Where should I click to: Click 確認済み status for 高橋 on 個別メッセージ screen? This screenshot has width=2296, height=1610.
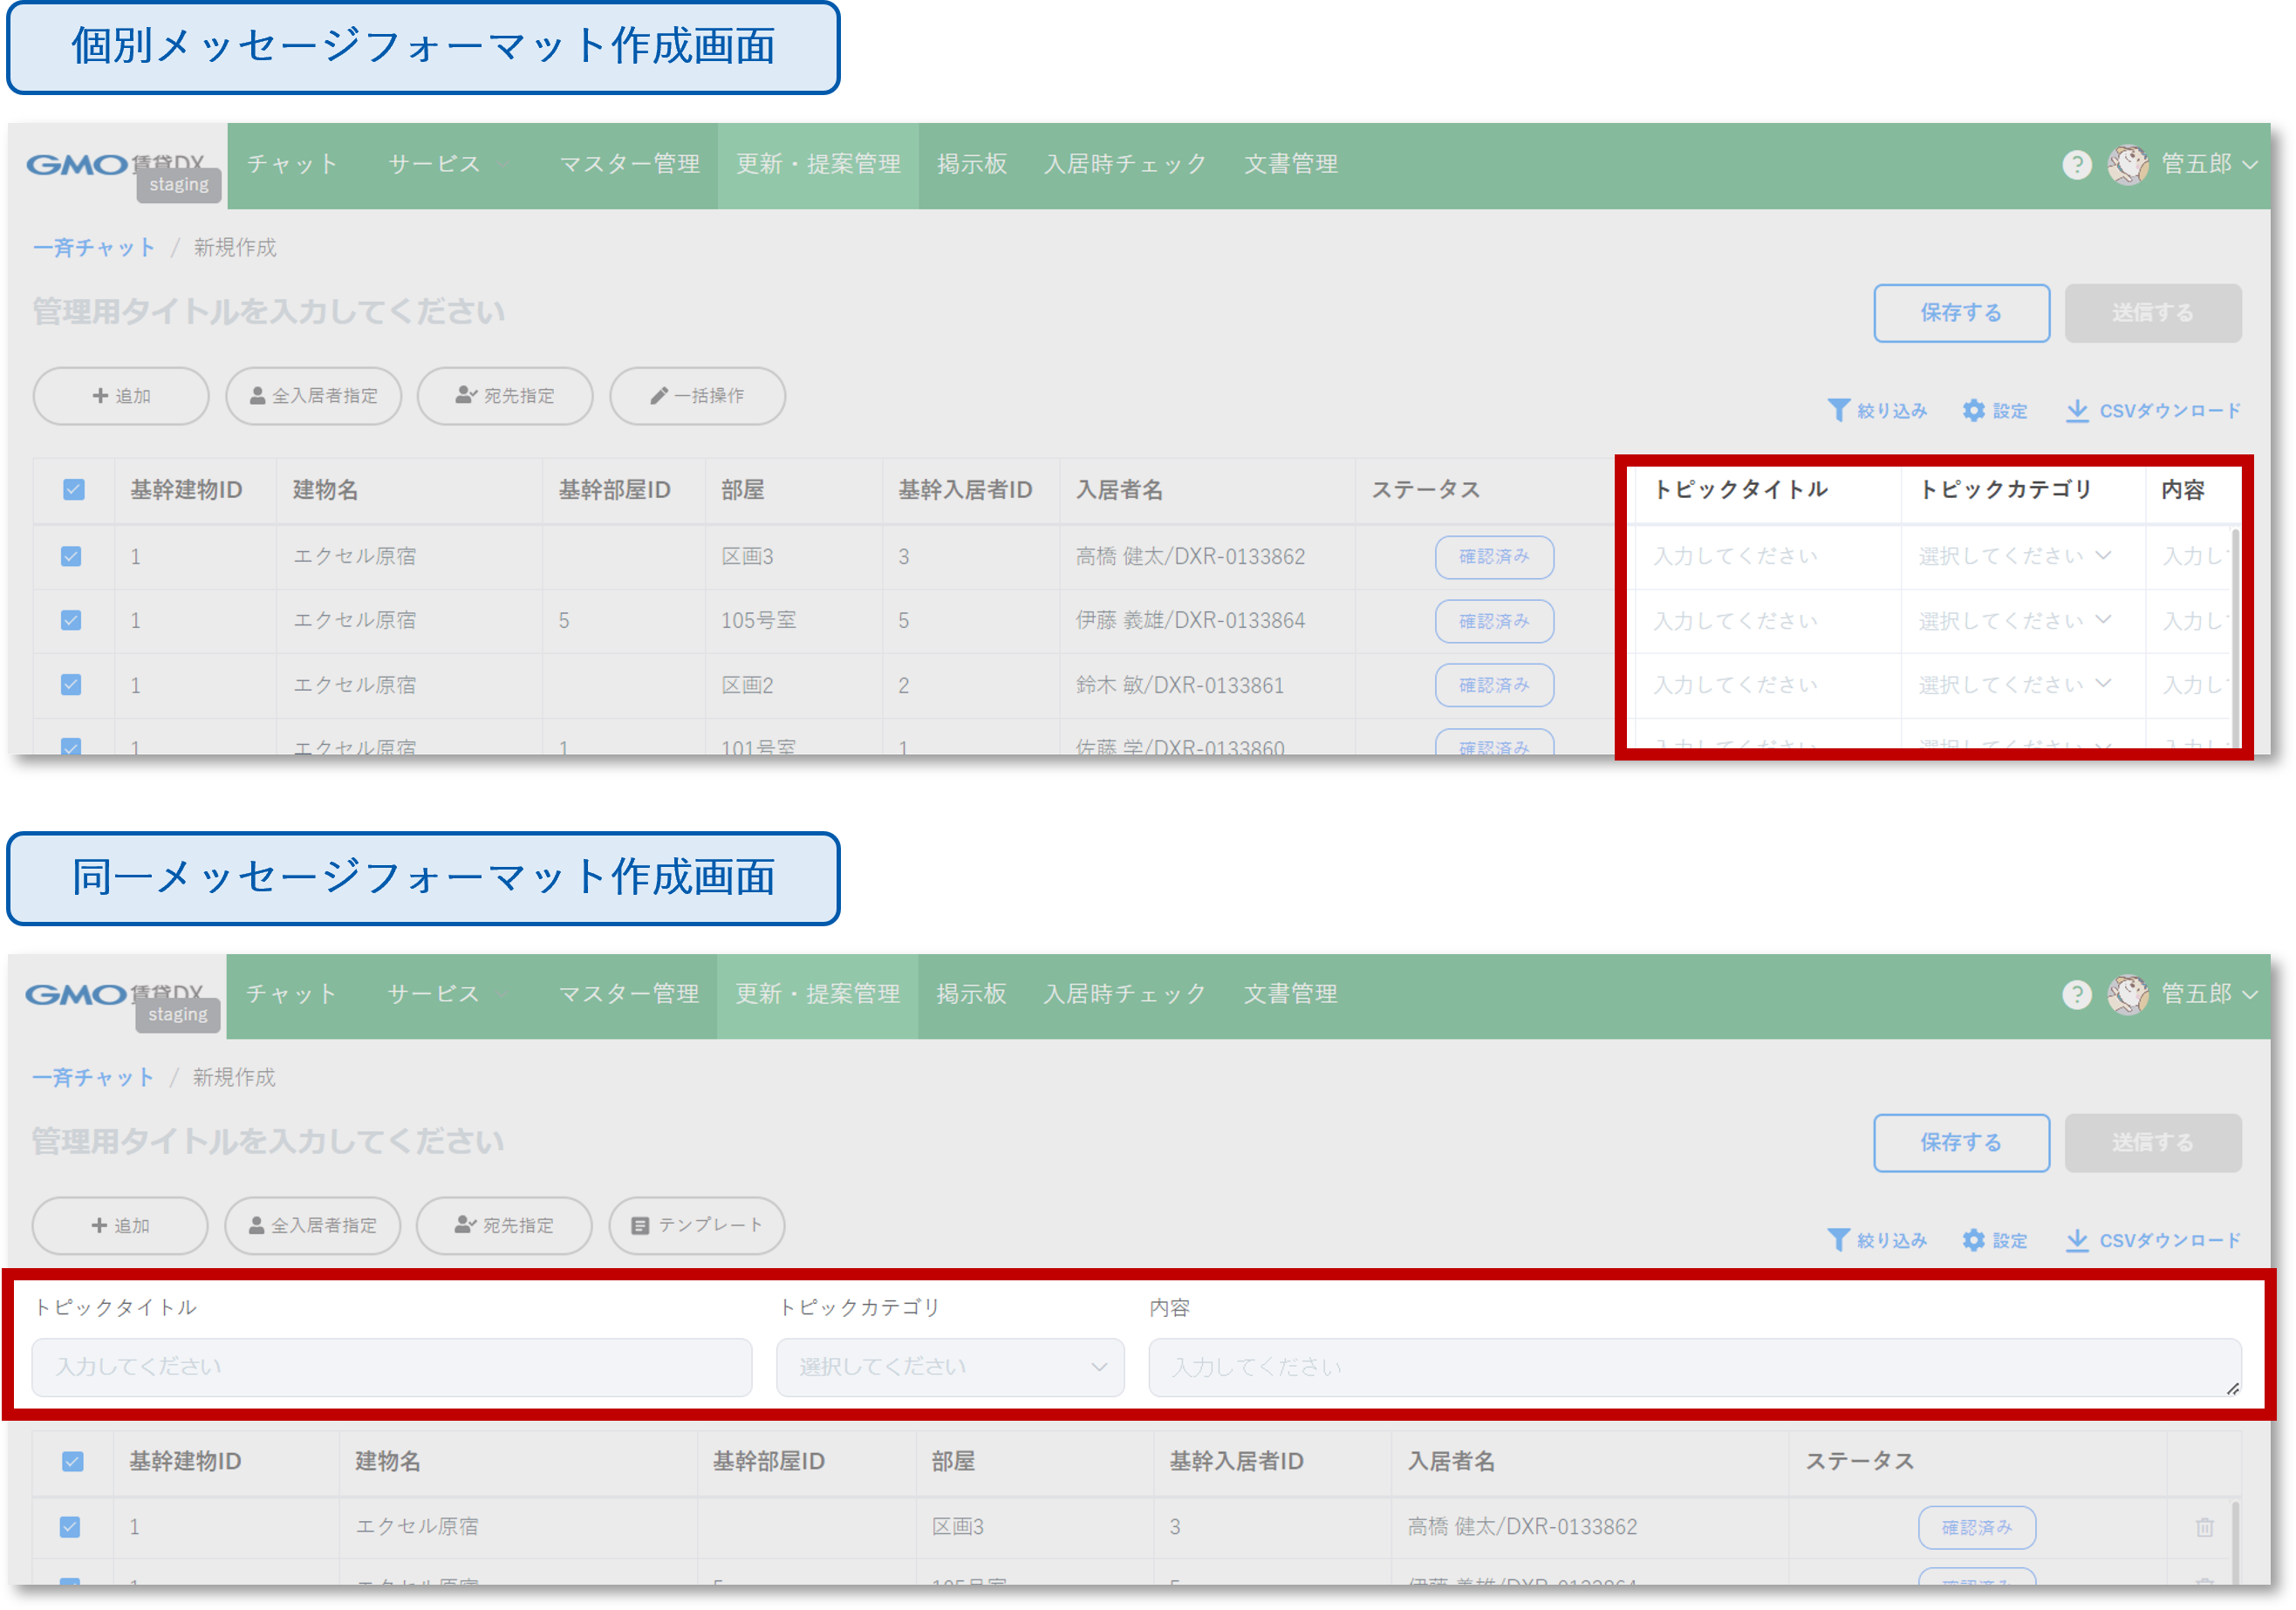tap(1494, 557)
